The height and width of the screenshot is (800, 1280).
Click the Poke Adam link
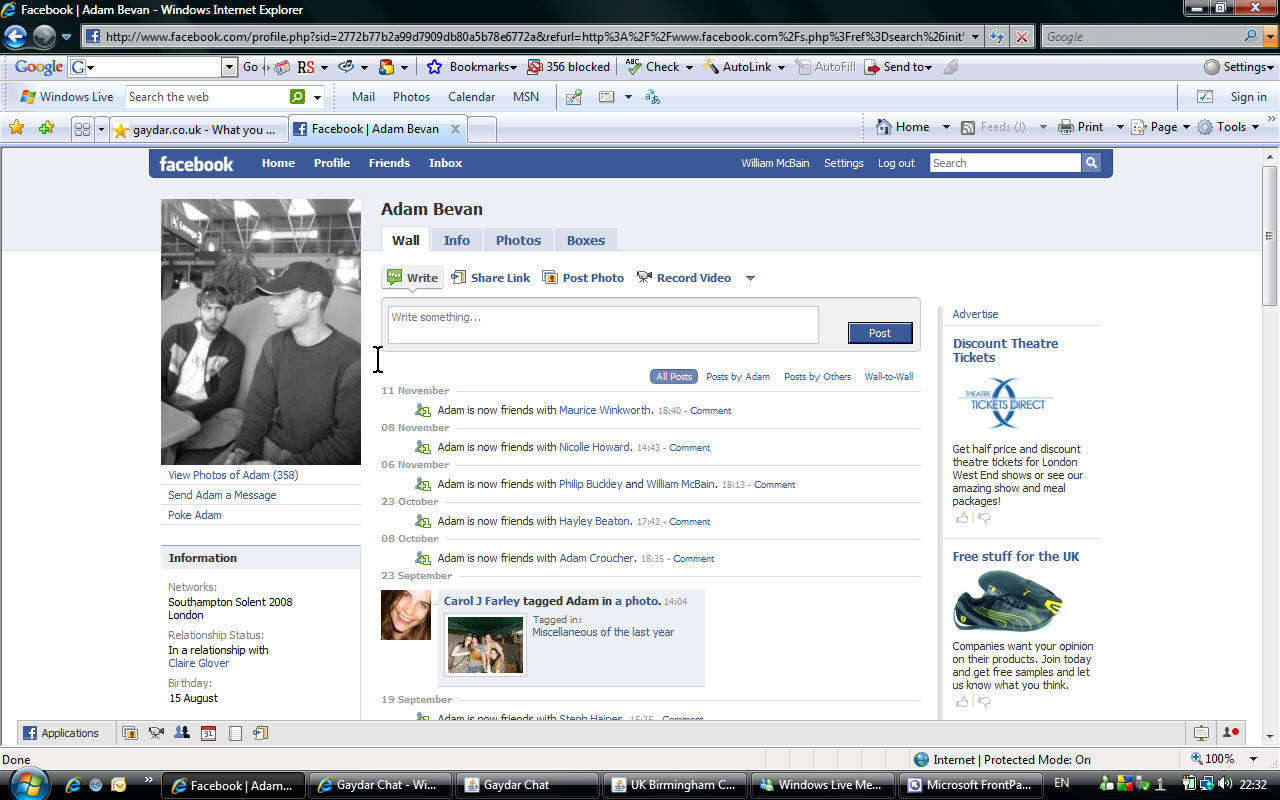[x=195, y=515]
